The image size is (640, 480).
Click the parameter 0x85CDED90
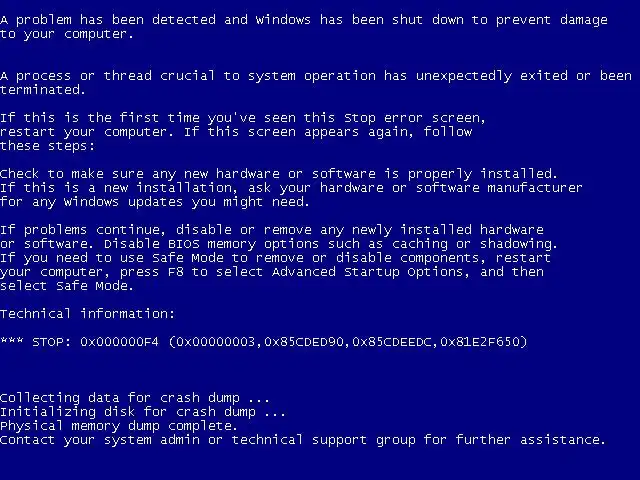304,342
